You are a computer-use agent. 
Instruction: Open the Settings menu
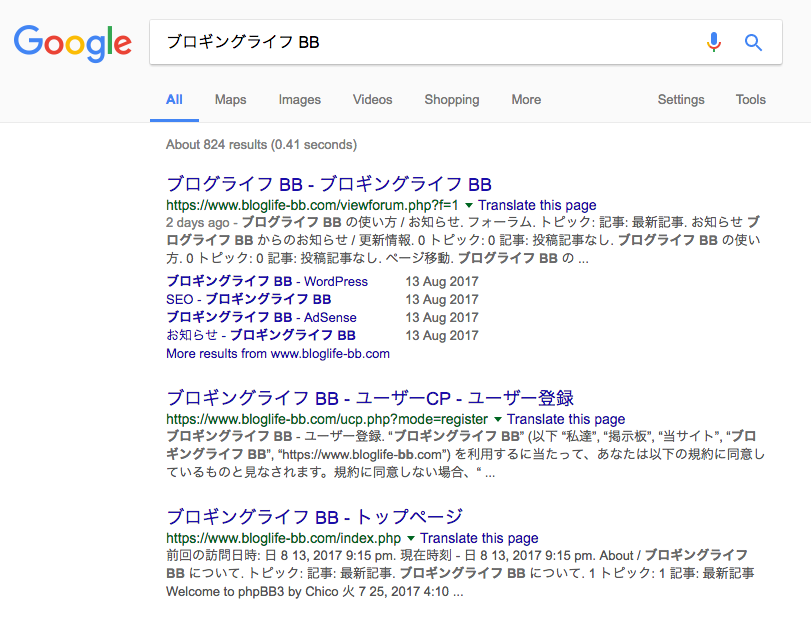tap(681, 99)
